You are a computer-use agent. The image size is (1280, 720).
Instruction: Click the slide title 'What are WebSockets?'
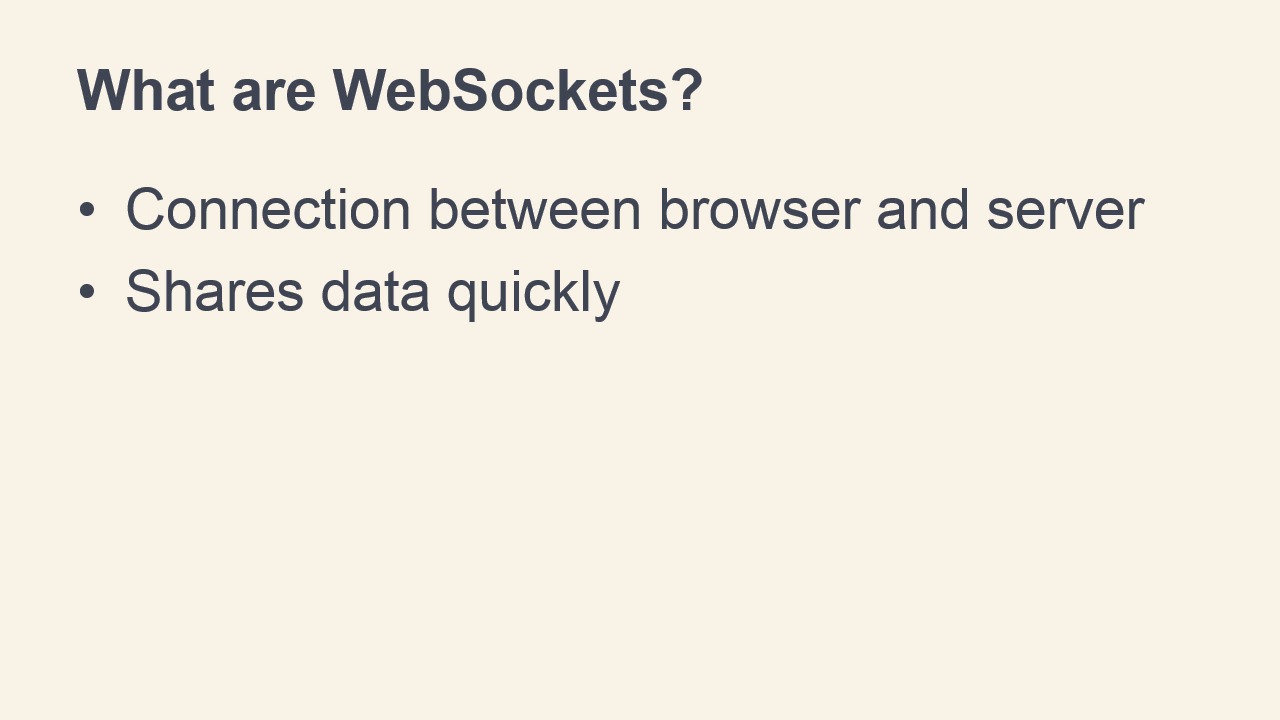tap(390, 90)
